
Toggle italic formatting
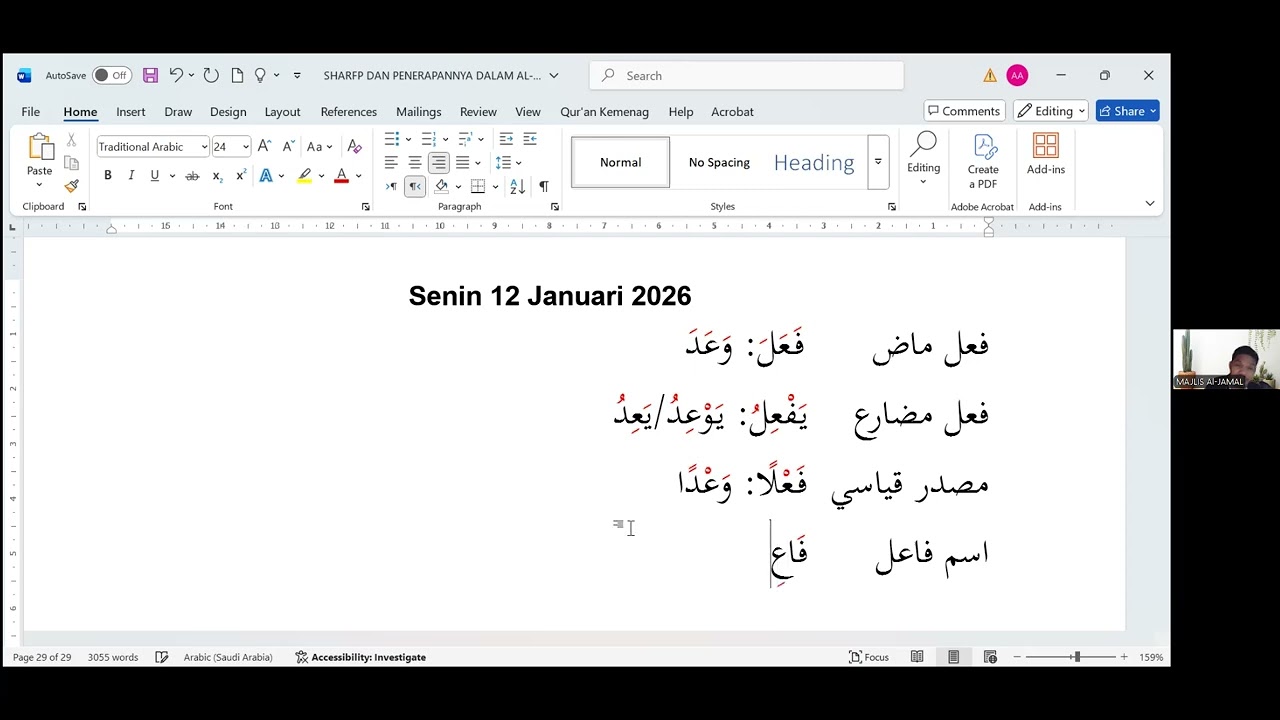coord(131,176)
